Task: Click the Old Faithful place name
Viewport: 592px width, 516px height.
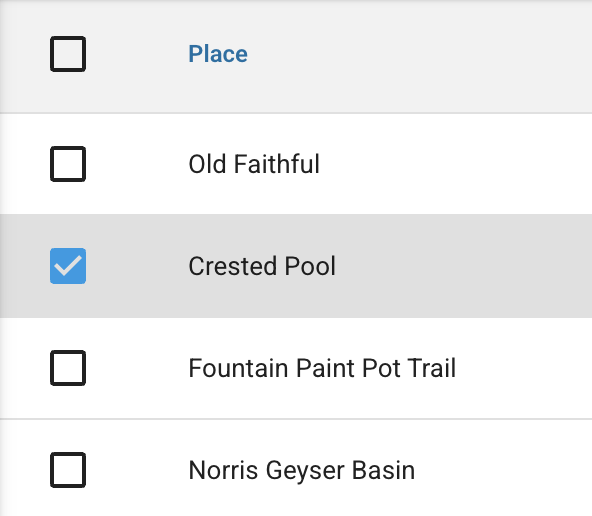Action: tap(254, 164)
